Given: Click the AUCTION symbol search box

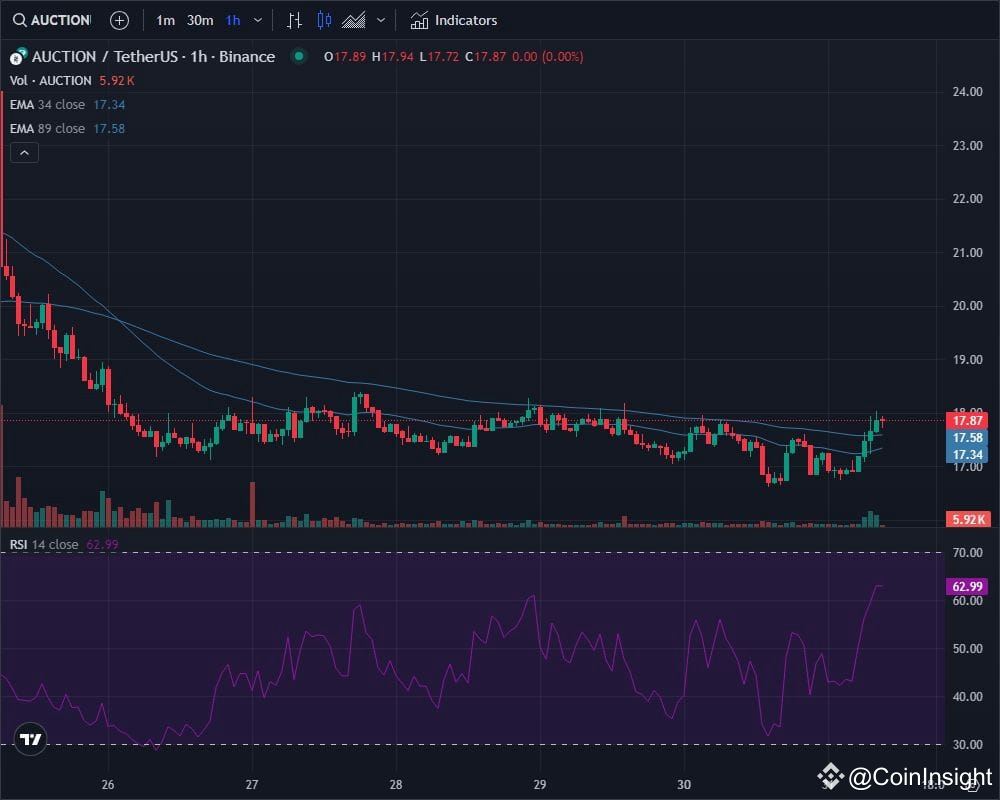Looking at the screenshot, I should [52, 20].
